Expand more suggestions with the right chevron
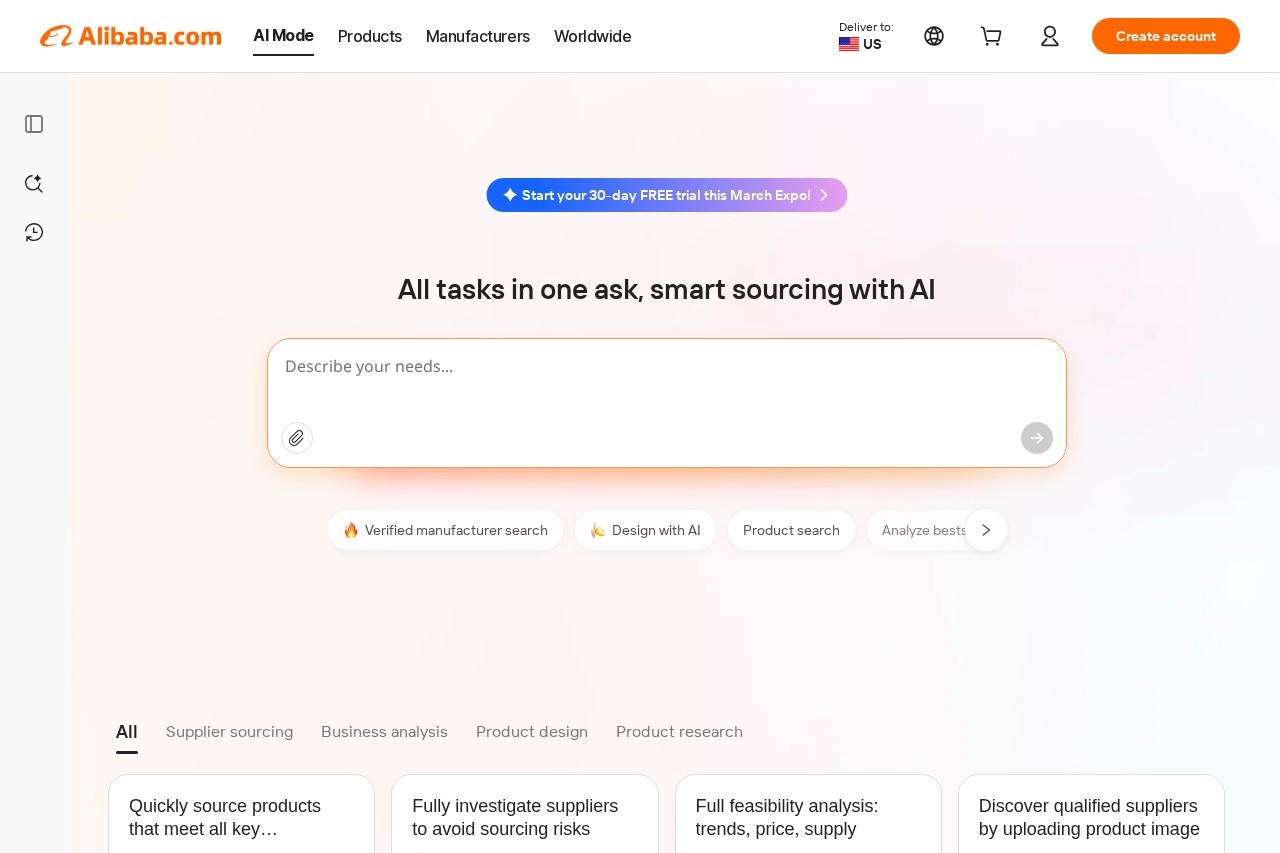The image size is (1280, 853). click(x=985, y=530)
